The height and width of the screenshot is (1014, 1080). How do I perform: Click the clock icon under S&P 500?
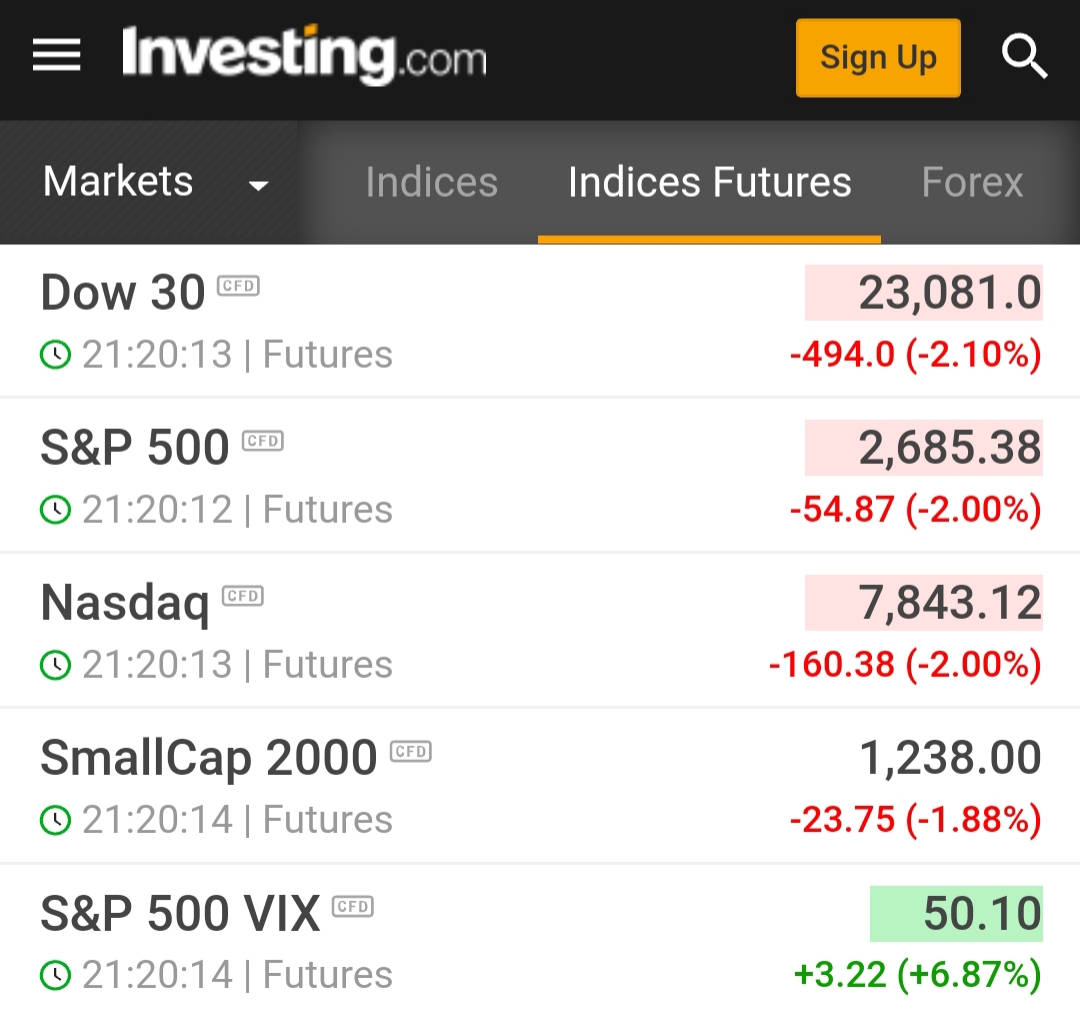click(55, 510)
